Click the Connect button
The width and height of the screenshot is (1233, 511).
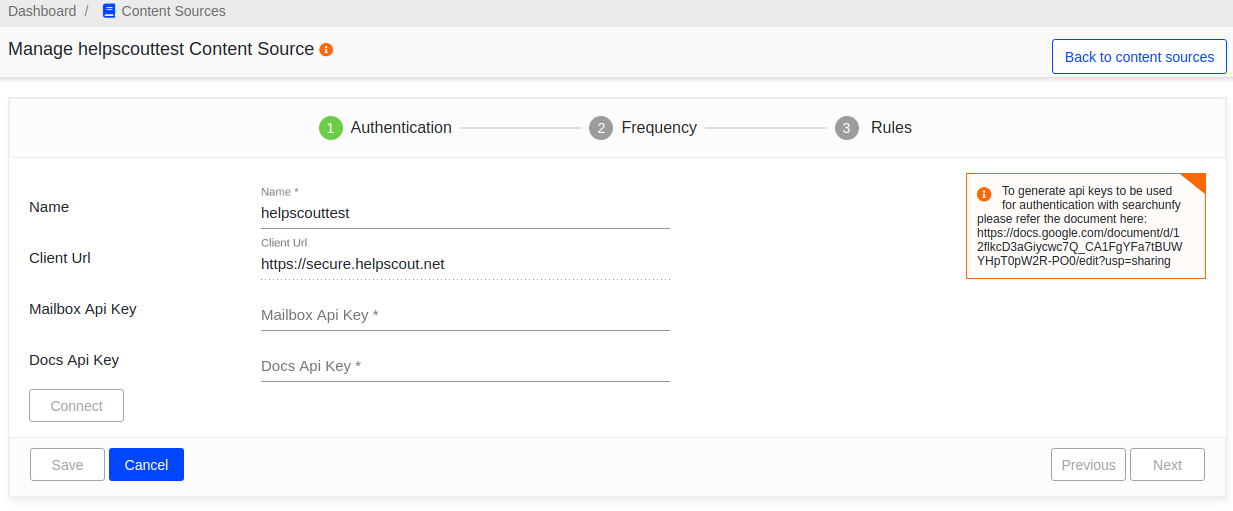pyautogui.click(x=77, y=406)
